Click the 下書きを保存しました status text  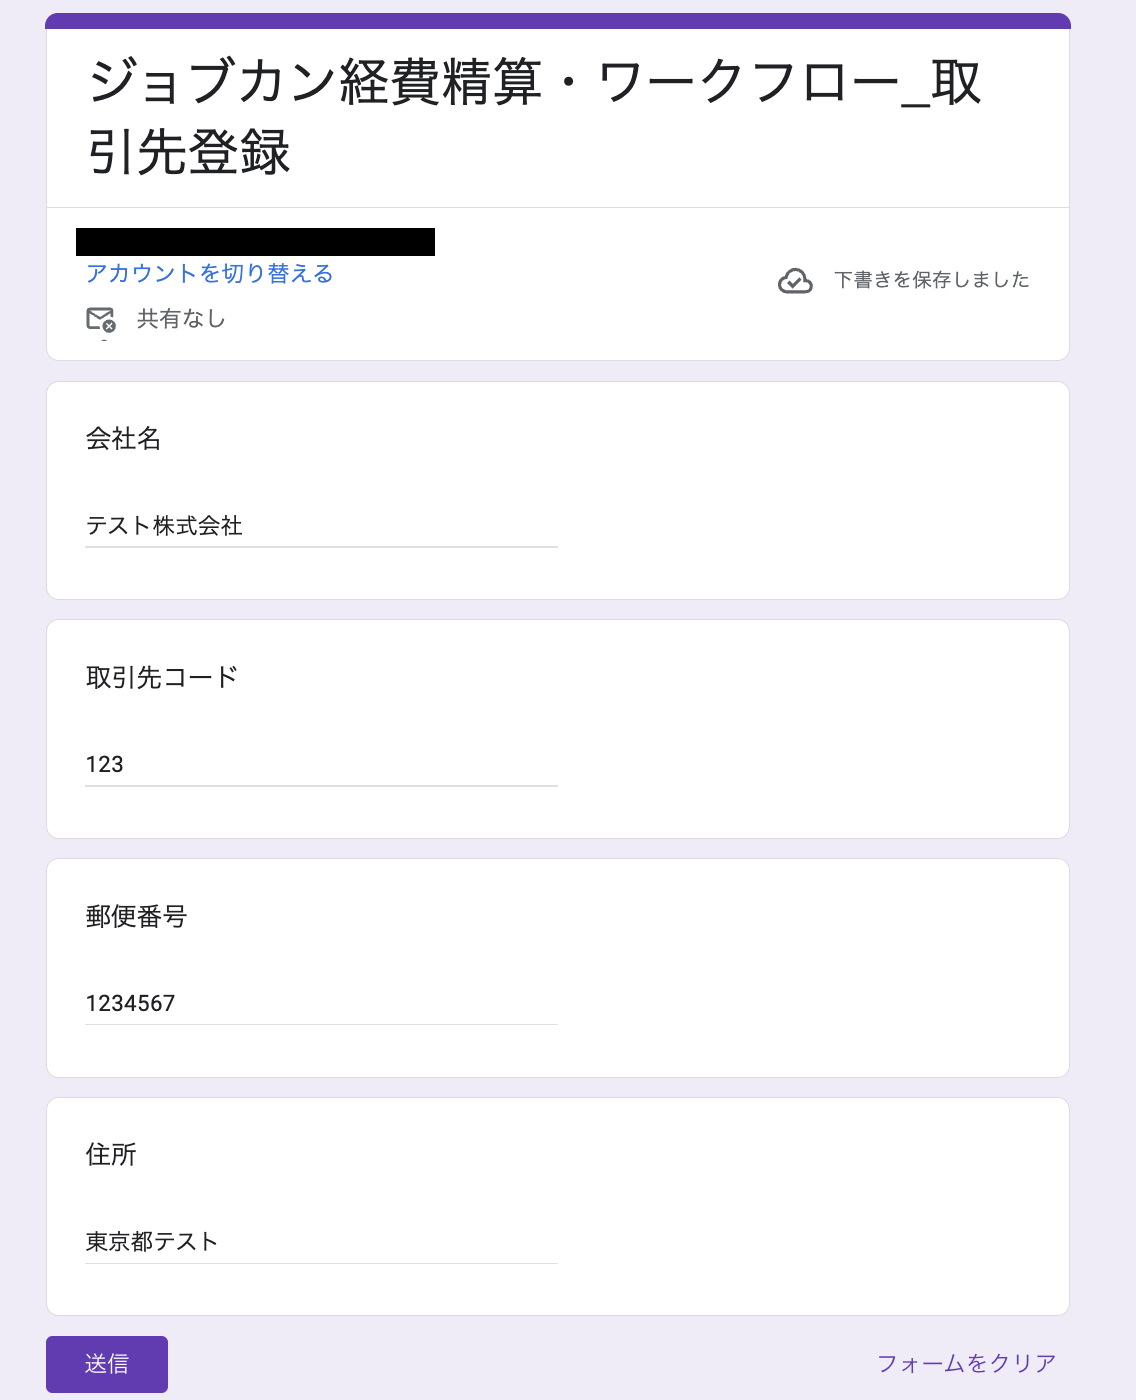(x=931, y=280)
